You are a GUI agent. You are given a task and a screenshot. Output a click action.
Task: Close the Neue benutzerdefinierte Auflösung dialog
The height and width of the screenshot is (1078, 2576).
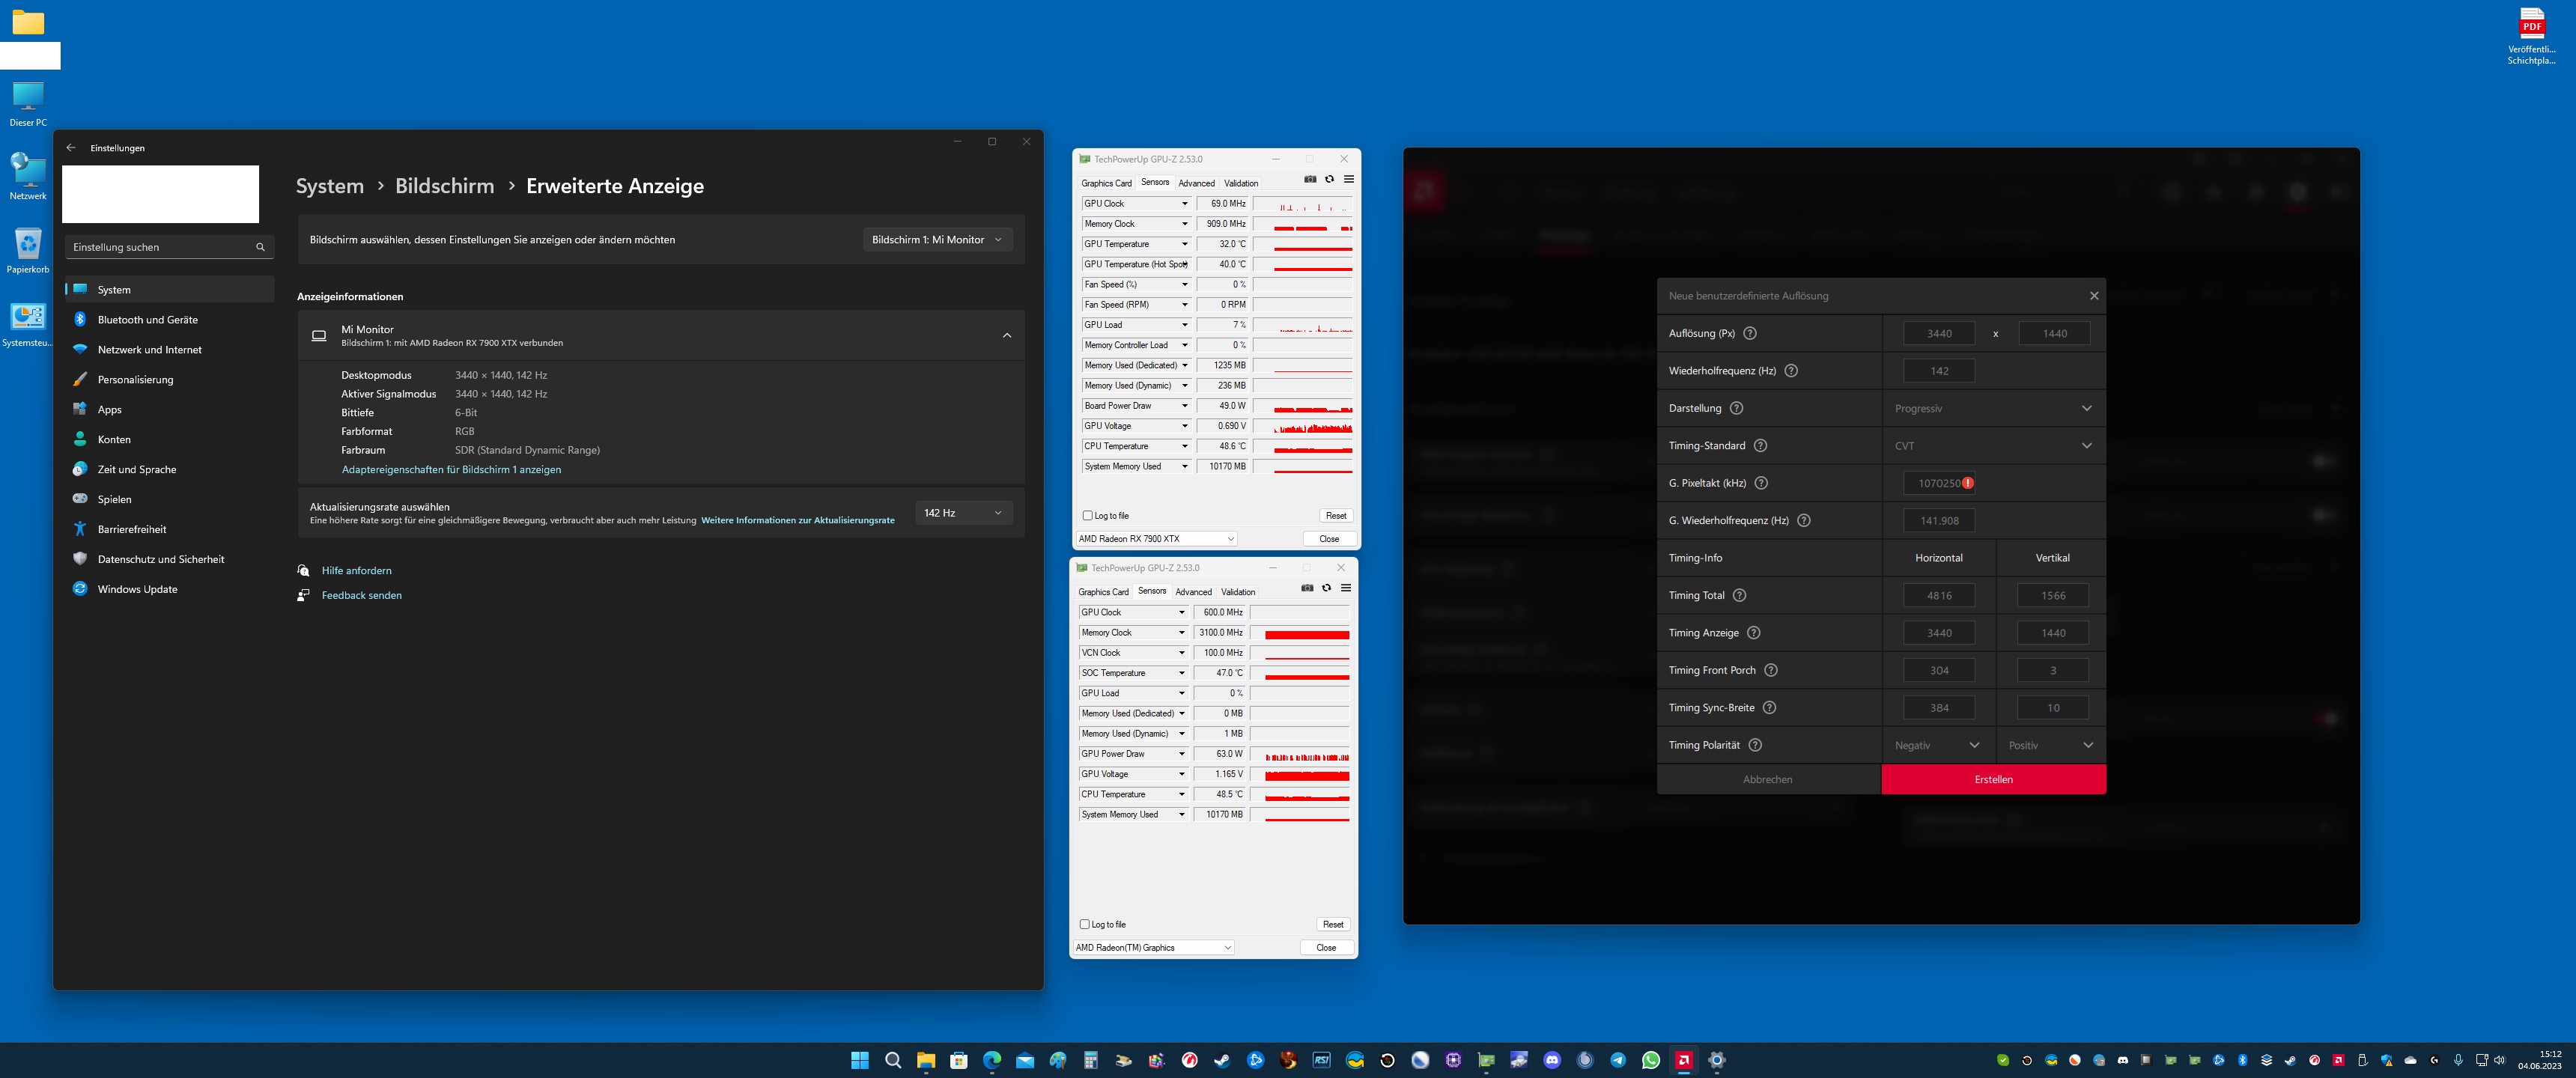click(2094, 296)
